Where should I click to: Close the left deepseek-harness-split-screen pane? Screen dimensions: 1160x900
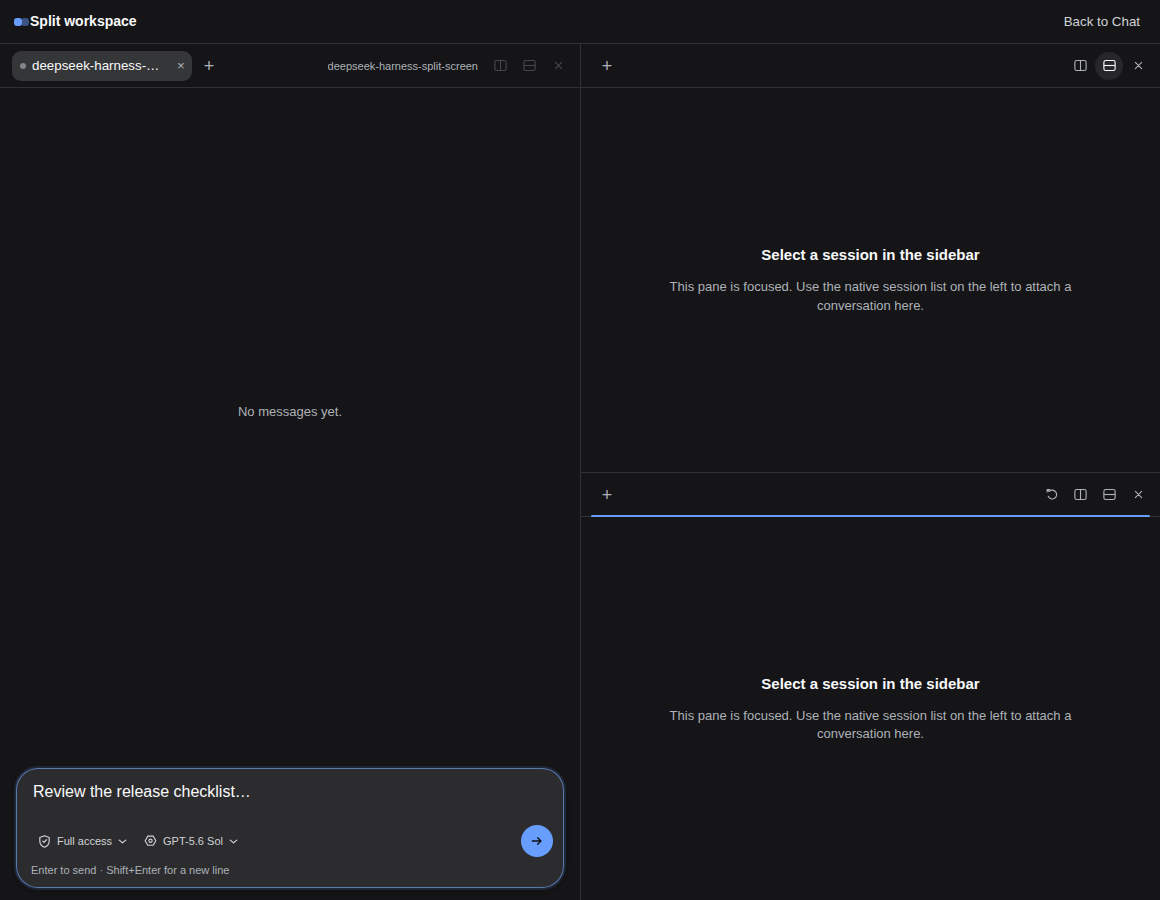[559, 66]
